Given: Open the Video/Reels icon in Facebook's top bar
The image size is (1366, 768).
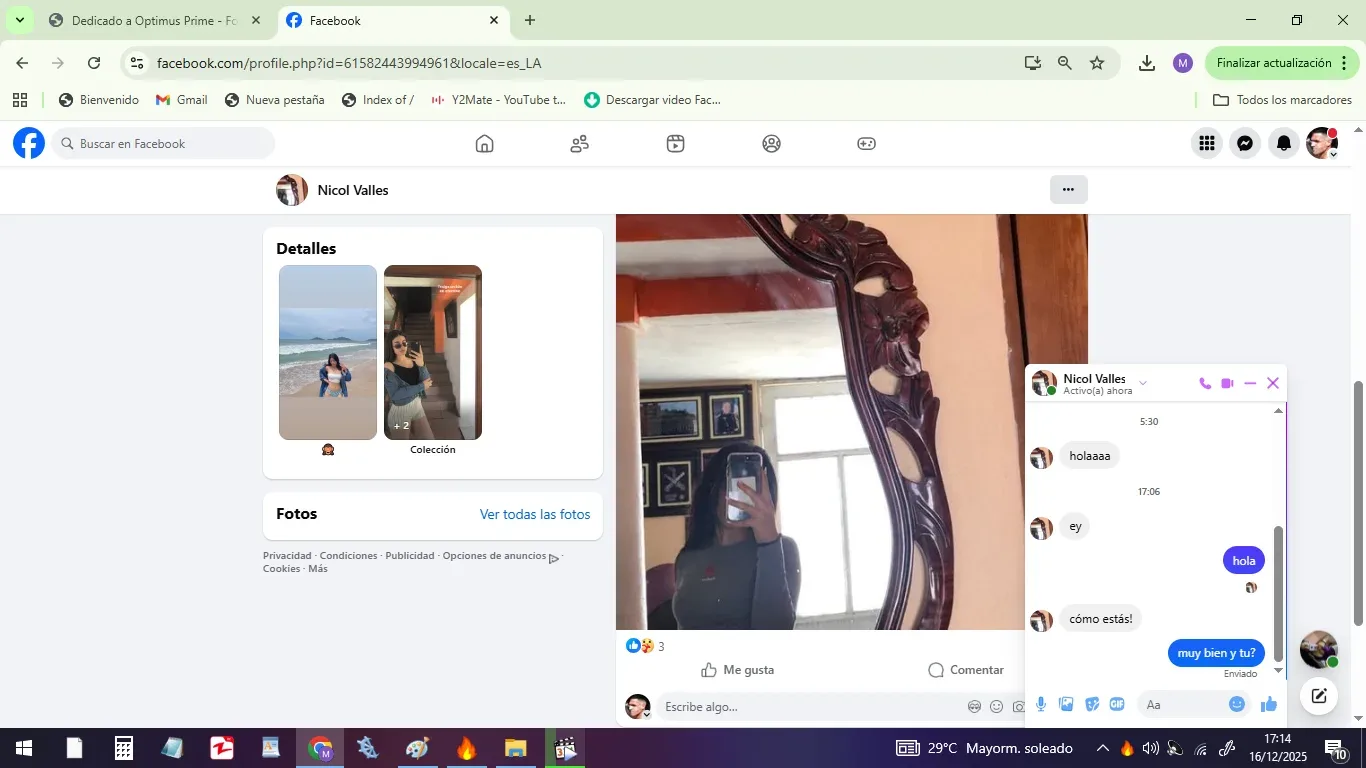Looking at the screenshot, I should click(x=675, y=144).
